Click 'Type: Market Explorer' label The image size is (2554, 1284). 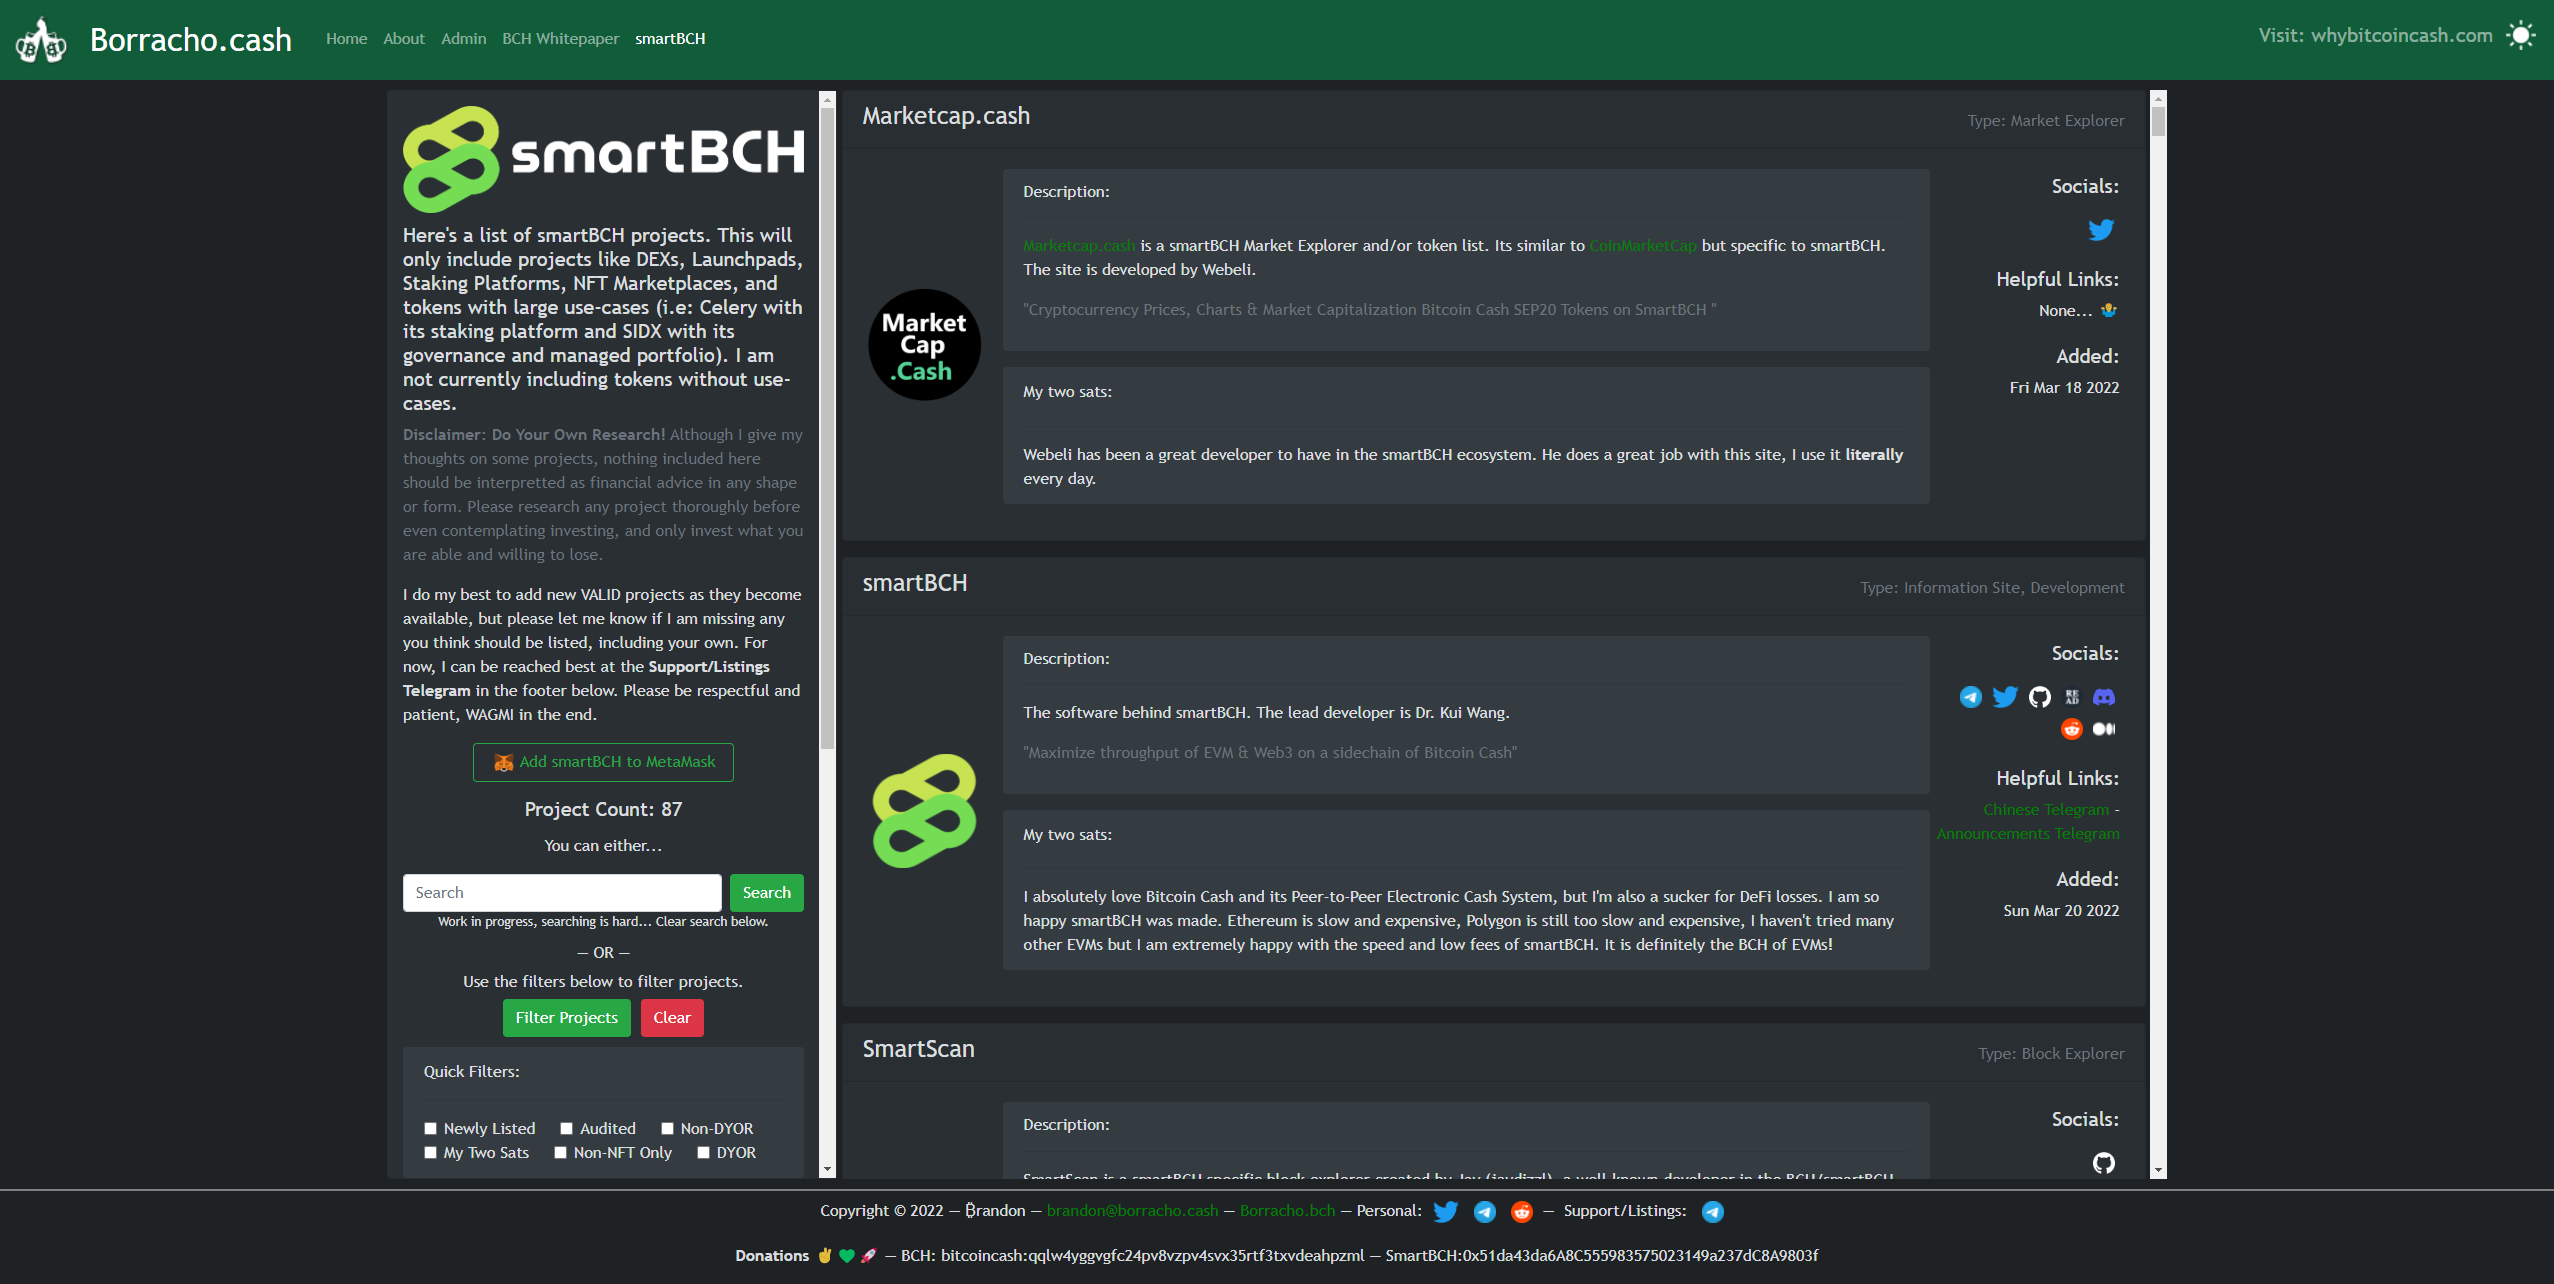click(x=2046, y=121)
